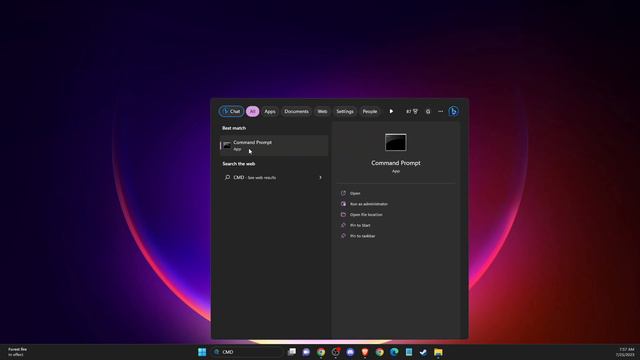
Task: Launch Microsoft Edge from the taskbar
Action: click(x=394, y=352)
